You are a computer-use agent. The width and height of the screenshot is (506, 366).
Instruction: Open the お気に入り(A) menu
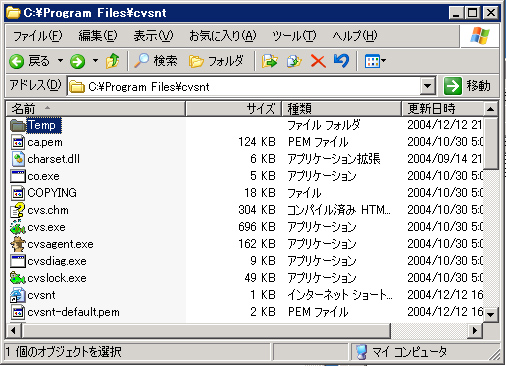(x=223, y=36)
